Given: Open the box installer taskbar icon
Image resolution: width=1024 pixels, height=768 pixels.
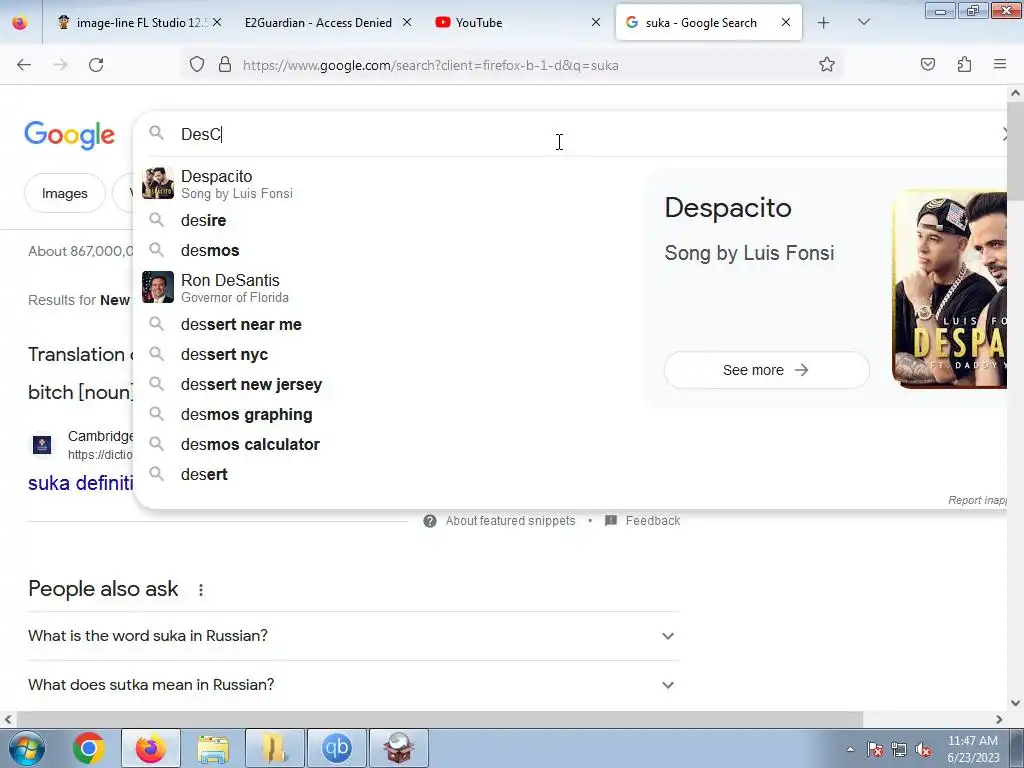Looking at the screenshot, I should (399, 748).
